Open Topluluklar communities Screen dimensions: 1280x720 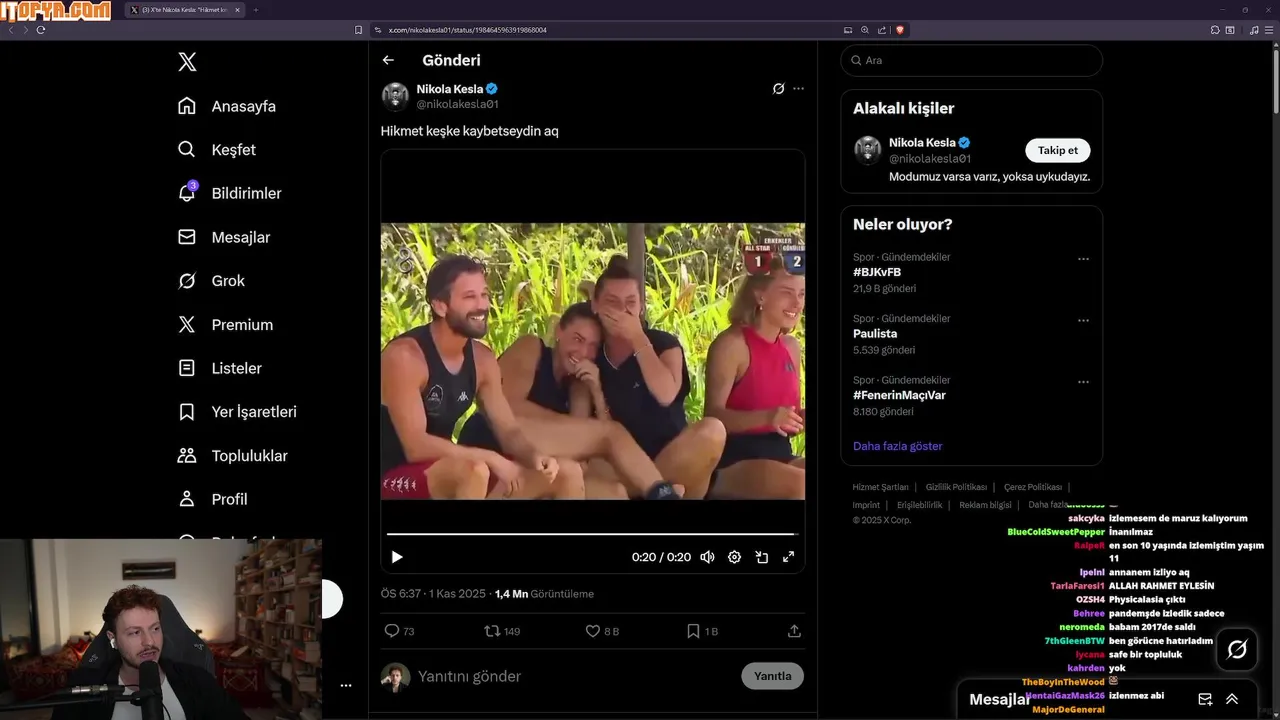(232, 456)
